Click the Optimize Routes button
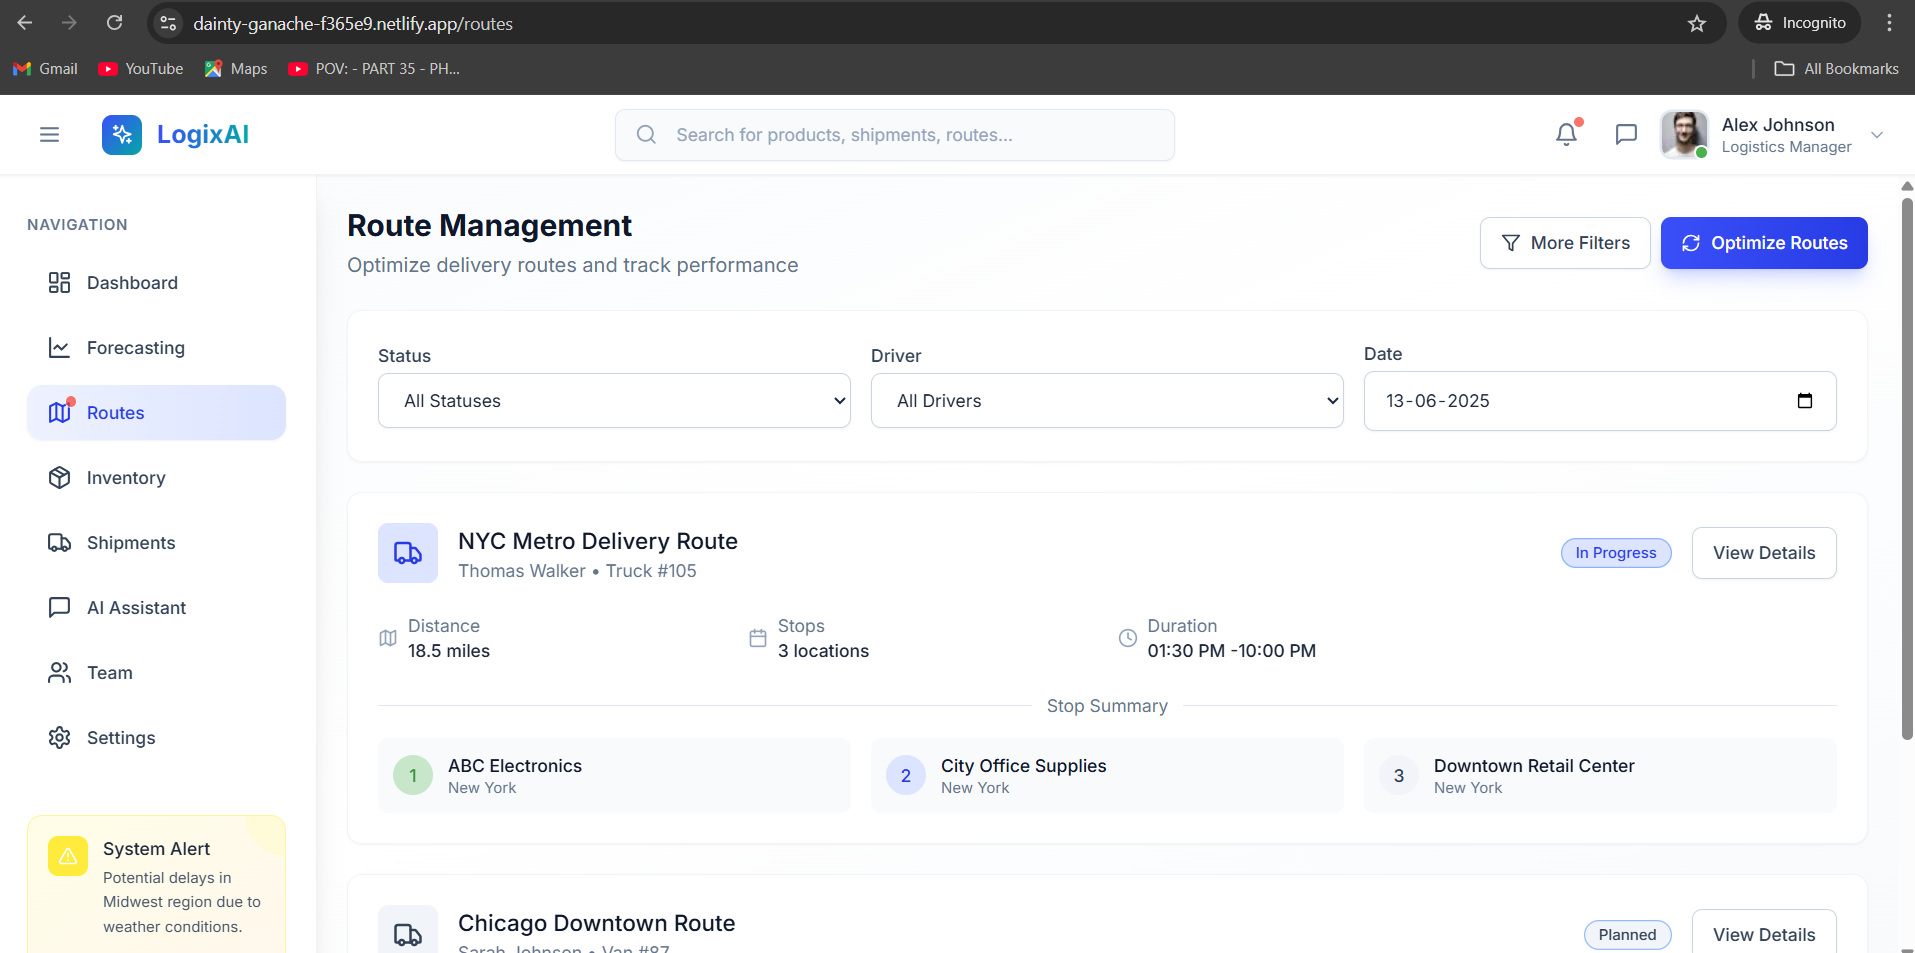 [x=1764, y=243]
